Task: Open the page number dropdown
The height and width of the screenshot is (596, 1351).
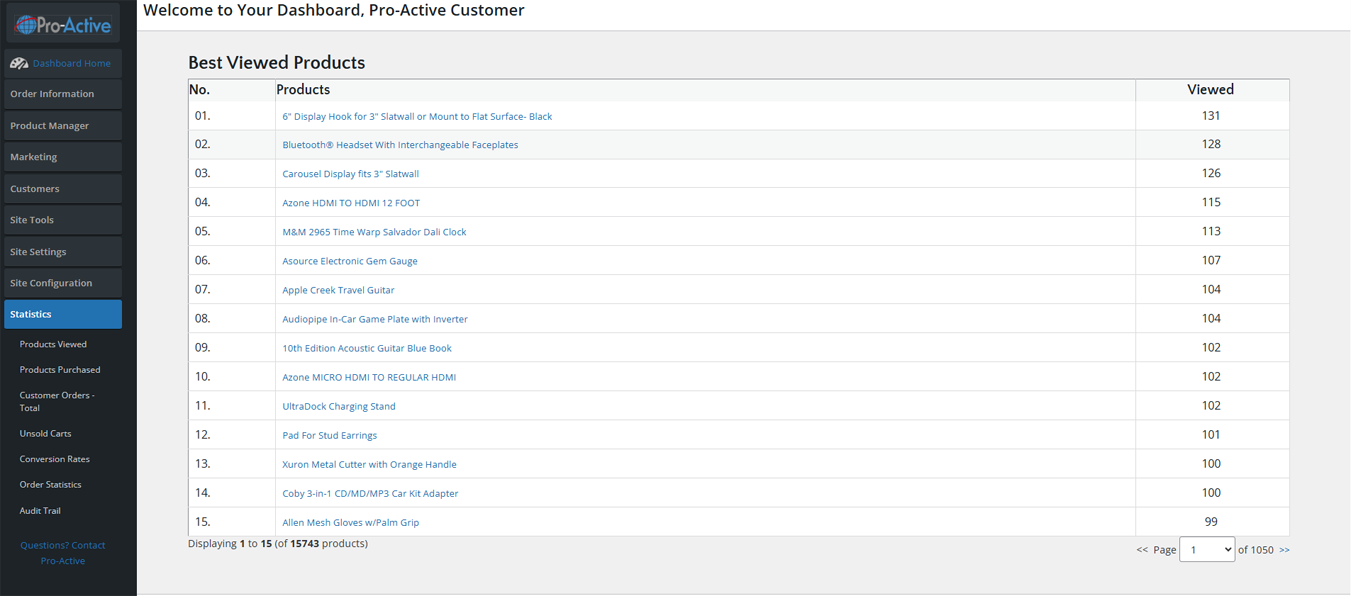Action: tap(1207, 549)
